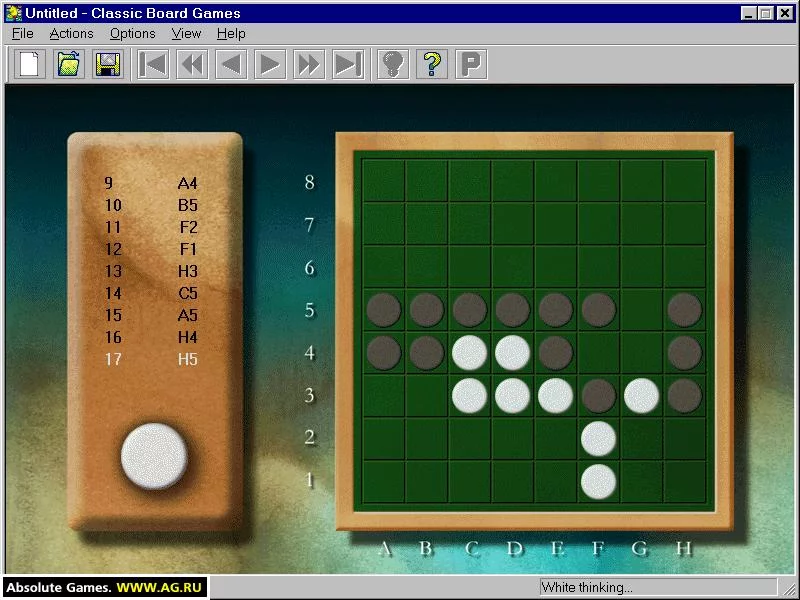The height and width of the screenshot is (600, 800).
Task: Click the white disc on C4
Action: tap(469, 353)
